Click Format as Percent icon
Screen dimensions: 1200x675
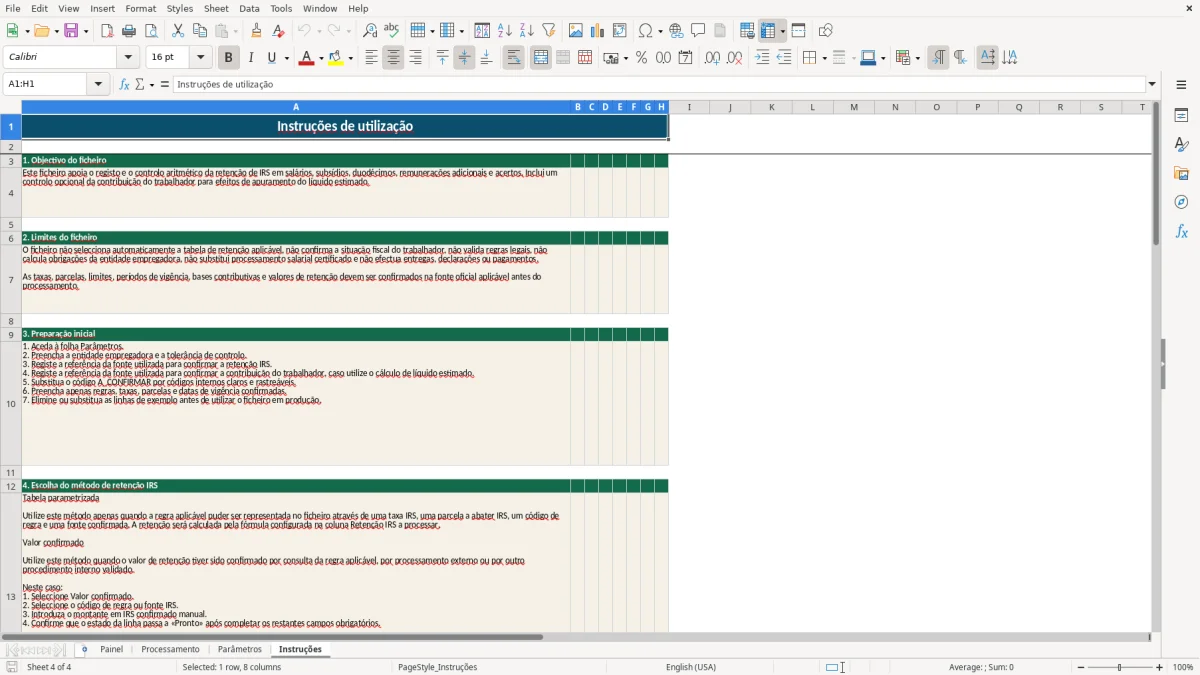641,58
